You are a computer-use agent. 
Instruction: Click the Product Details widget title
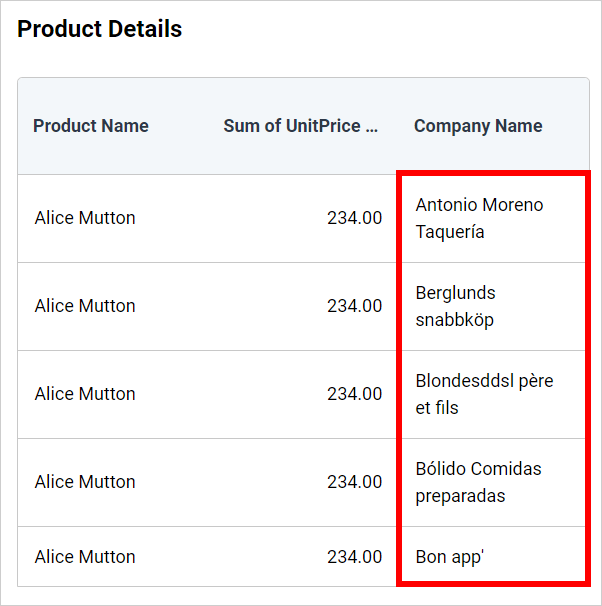pos(100,29)
